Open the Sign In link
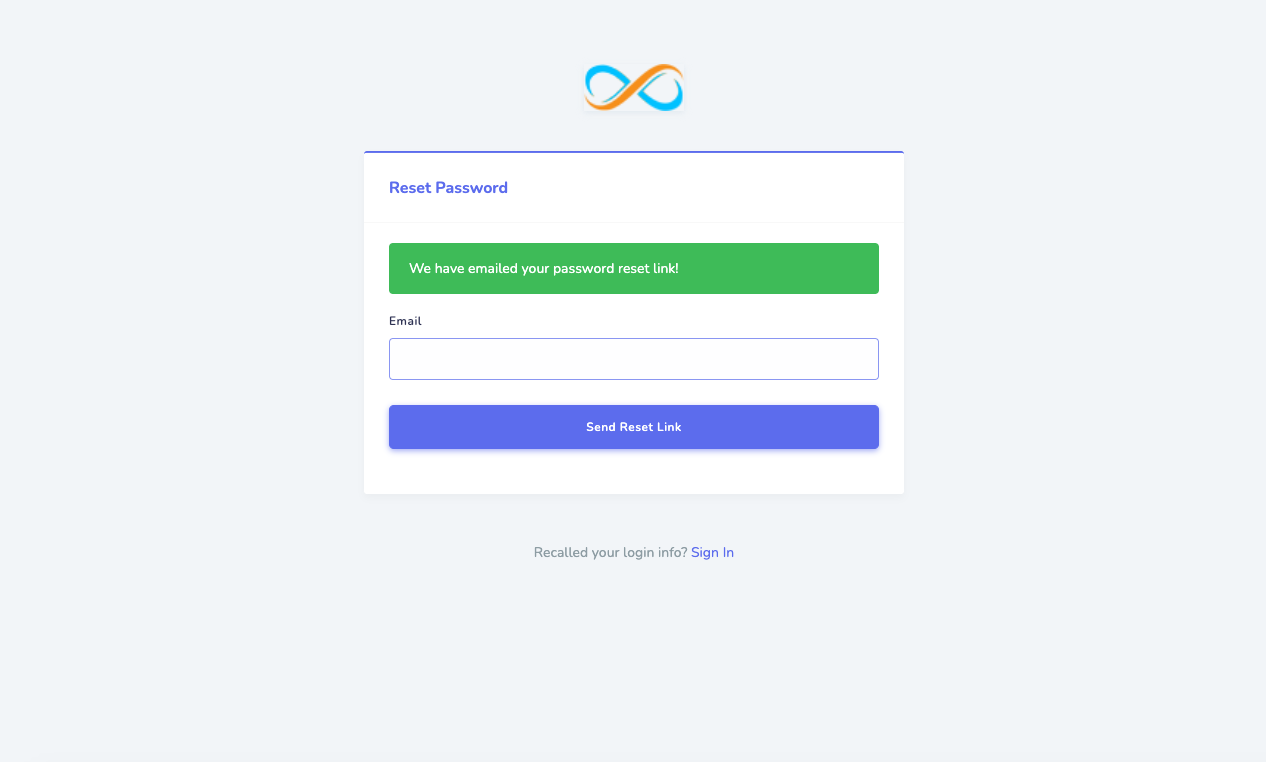 [x=712, y=552]
